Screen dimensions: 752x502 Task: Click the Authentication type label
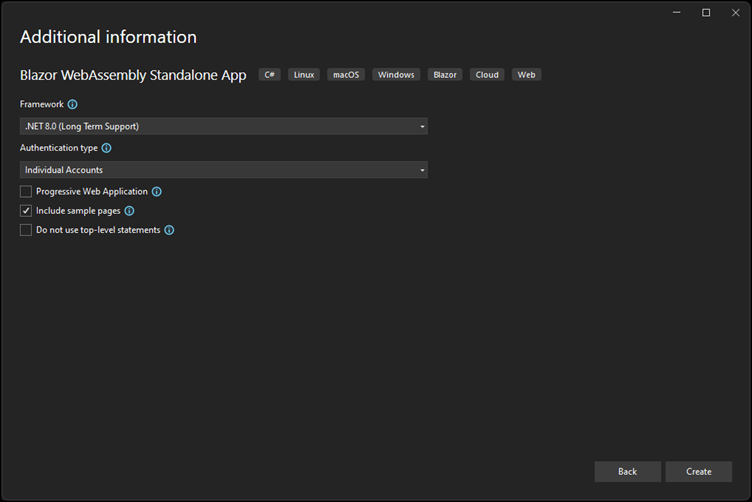[x=59, y=148]
